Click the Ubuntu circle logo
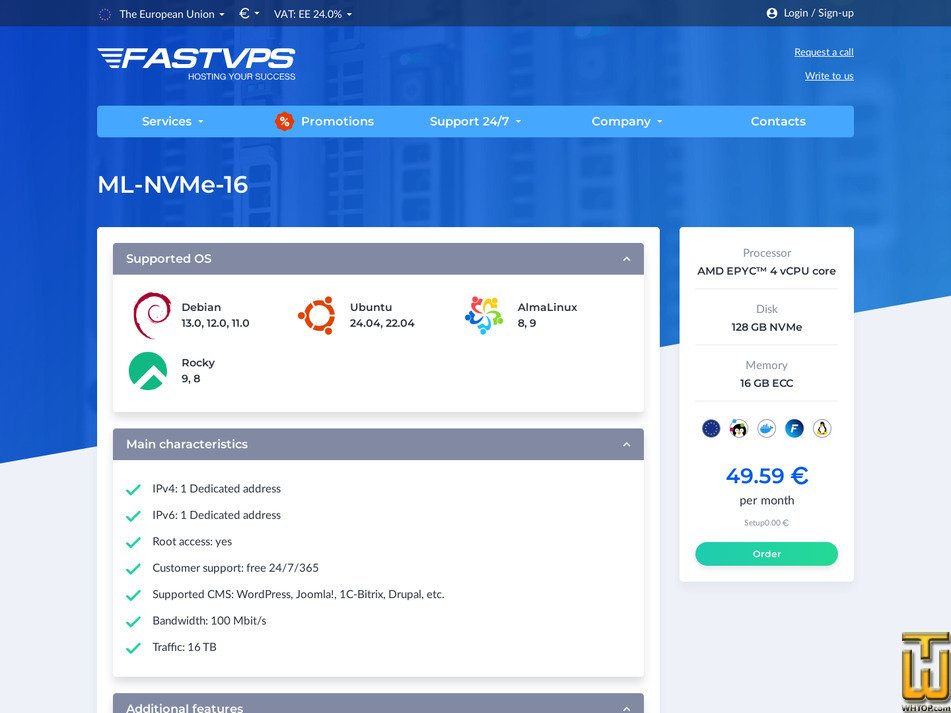 [x=317, y=315]
